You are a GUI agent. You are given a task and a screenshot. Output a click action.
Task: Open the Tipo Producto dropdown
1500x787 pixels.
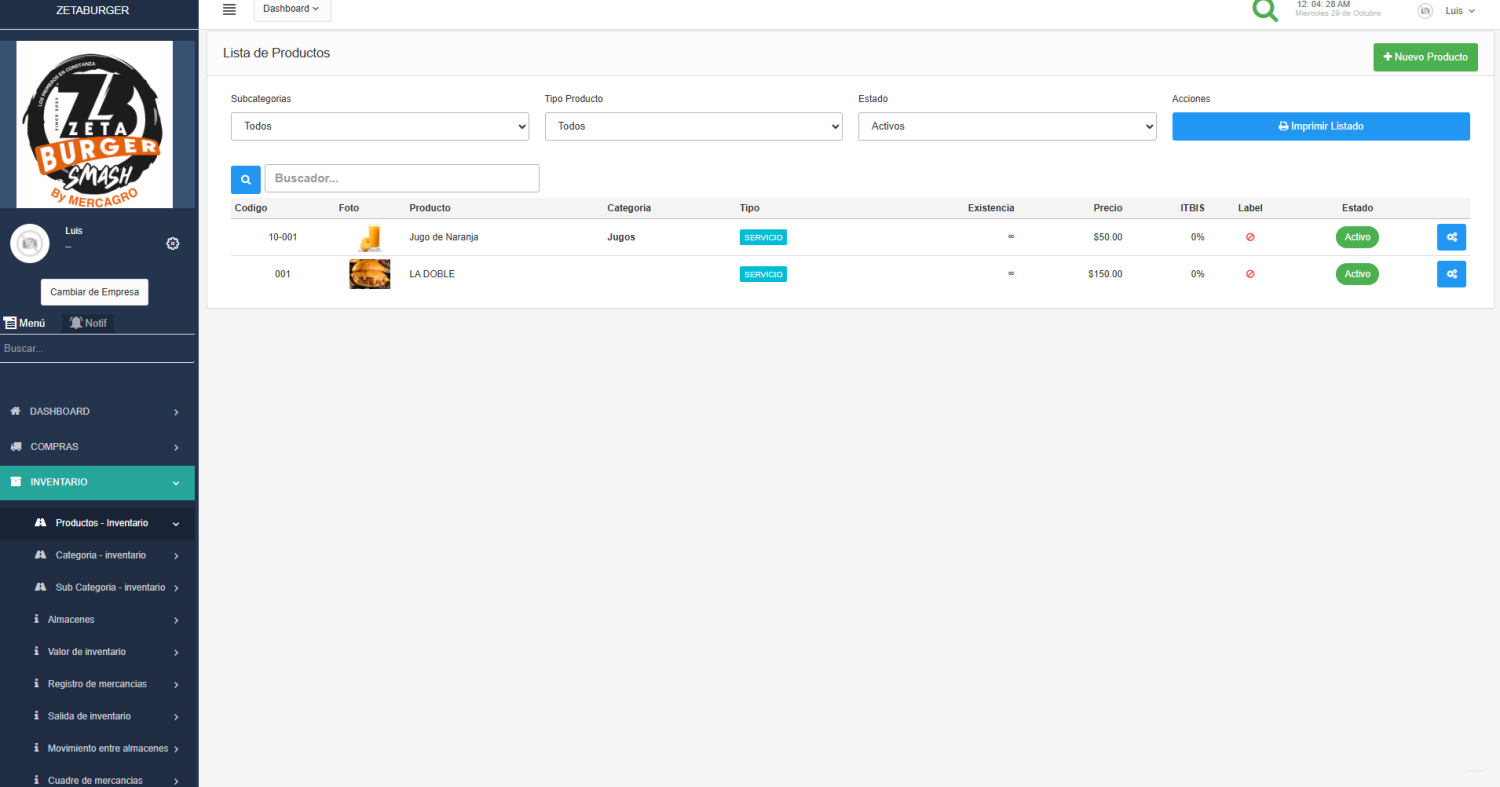tap(693, 126)
